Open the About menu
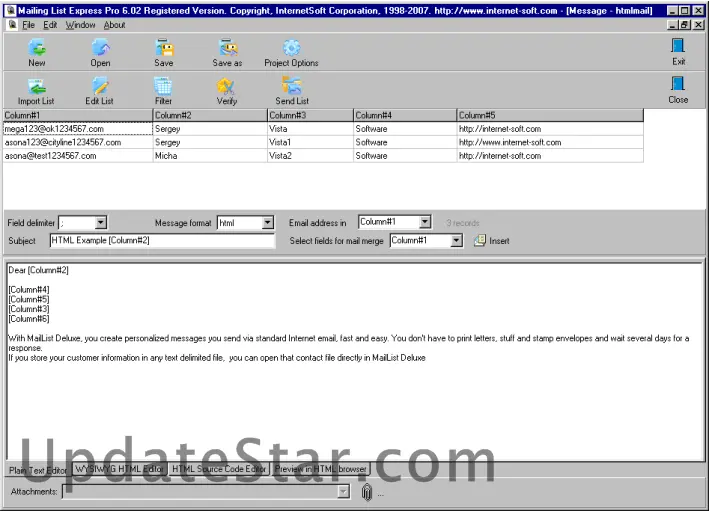 point(114,25)
